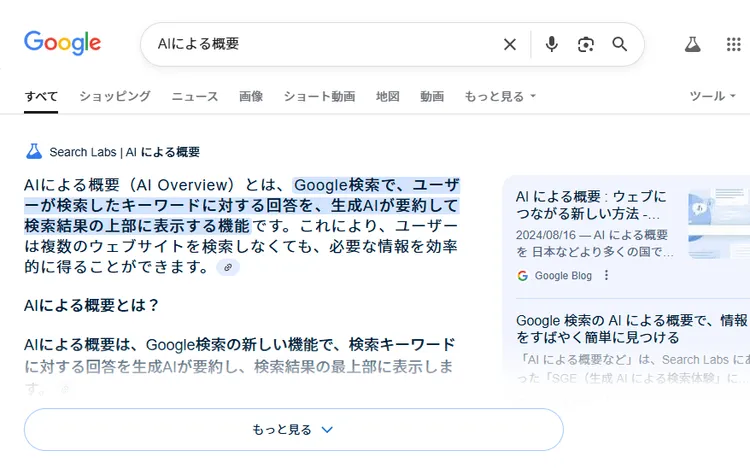The image size is (750, 468).
Task: Open Google Blog result options menu
Action: coord(606,276)
